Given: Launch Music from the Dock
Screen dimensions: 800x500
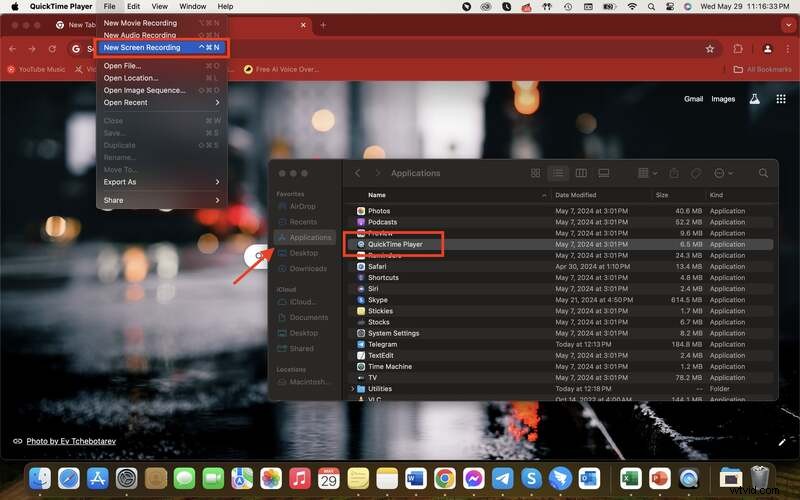Looking at the screenshot, I should click(x=300, y=479).
